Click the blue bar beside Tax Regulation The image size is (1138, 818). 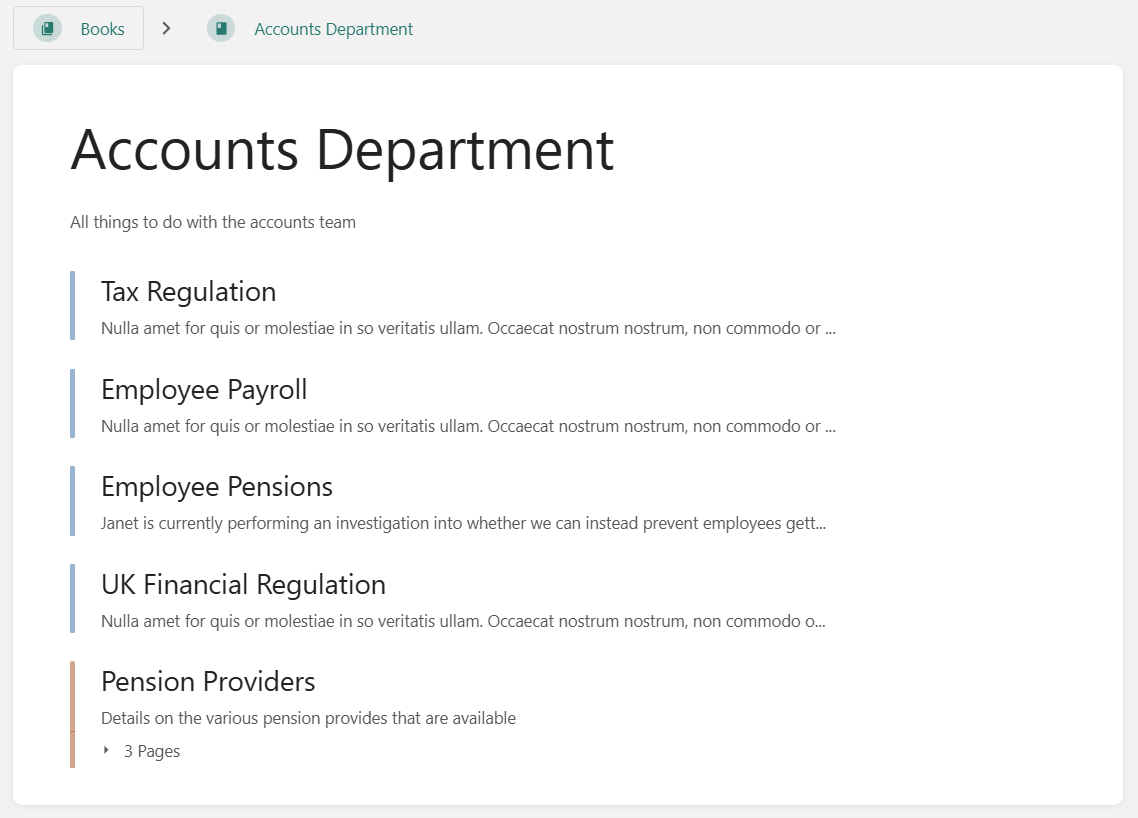[x=72, y=306]
